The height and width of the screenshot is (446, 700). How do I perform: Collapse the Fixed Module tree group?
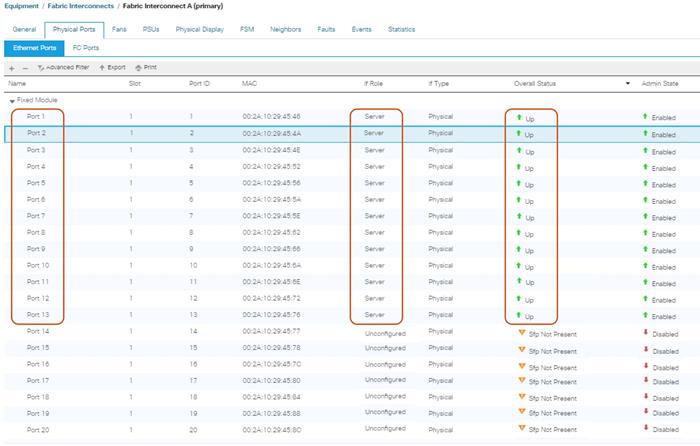[x=12, y=101]
